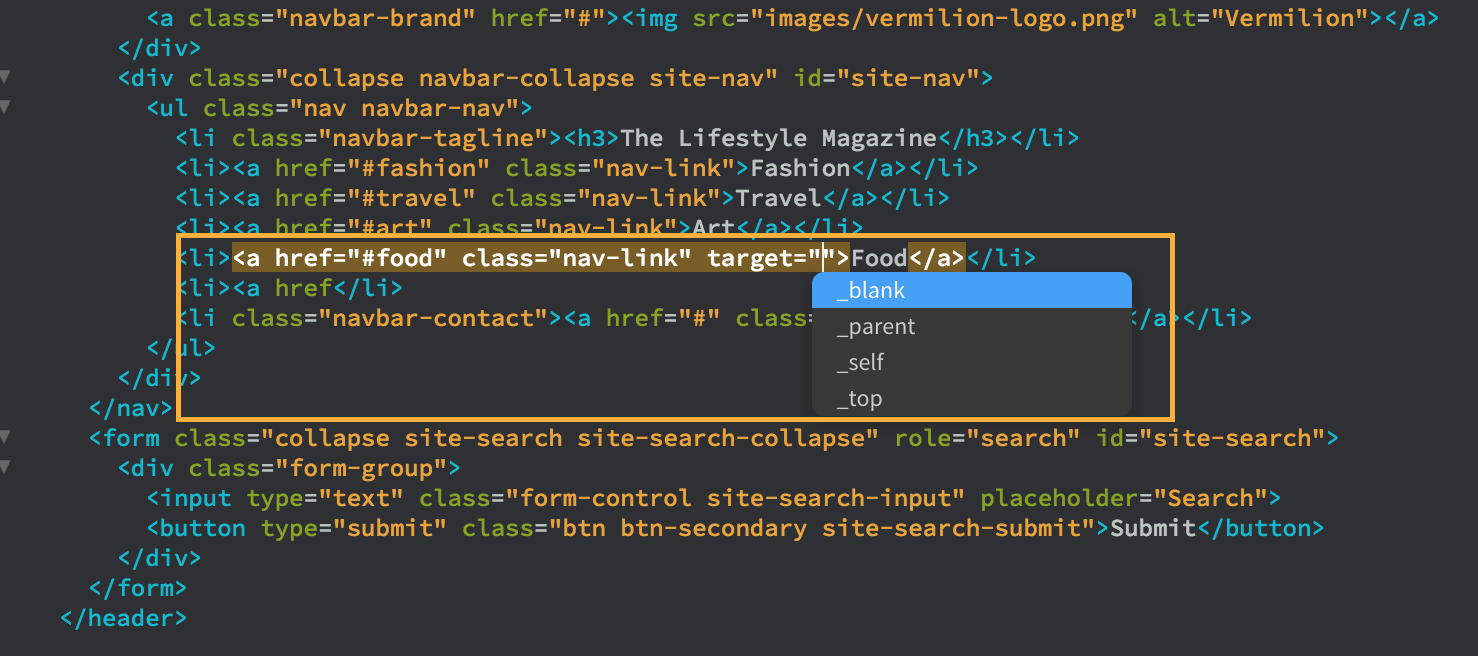The width and height of the screenshot is (1478, 656).
Task: Click the Search placeholder text in the input tag
Action: (x=1212, y=497)
